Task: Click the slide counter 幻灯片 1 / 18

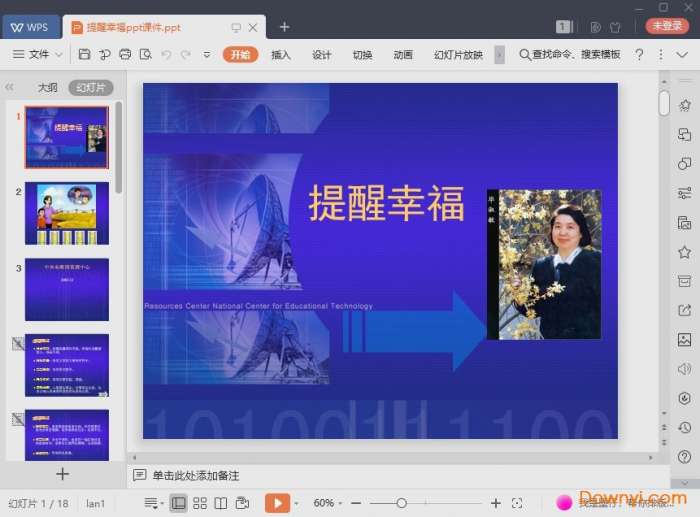Action: pos(38,504)
